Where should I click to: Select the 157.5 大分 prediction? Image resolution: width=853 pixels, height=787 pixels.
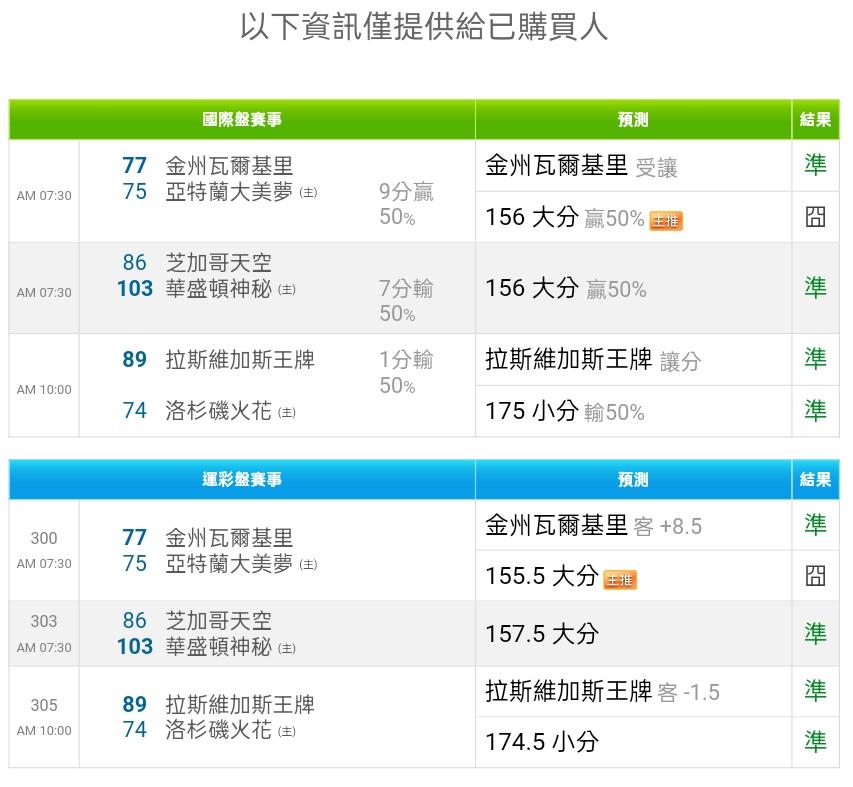click(x=542, y=634)
